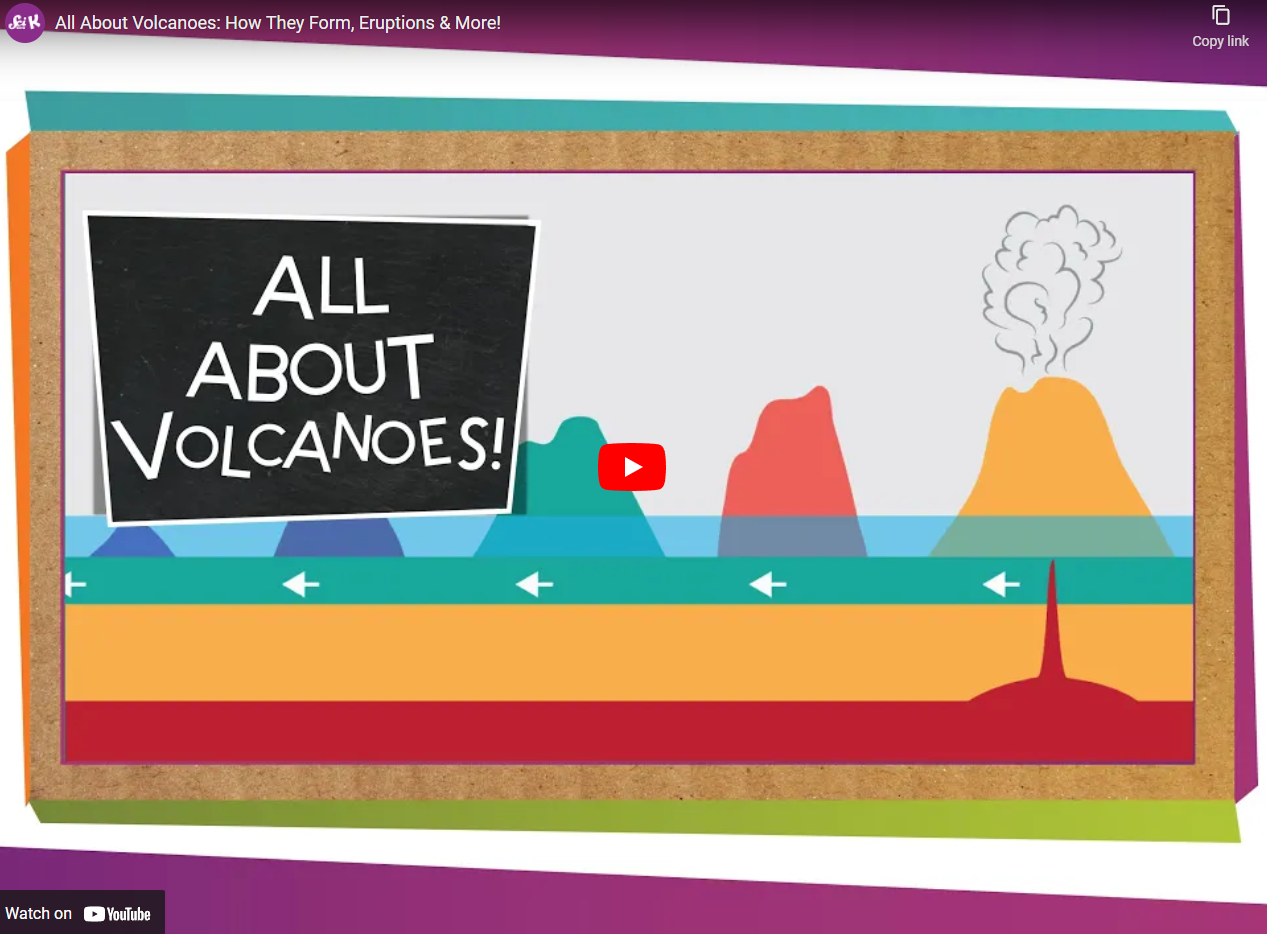Play the volcano video with the red play button
Screen dimensions: 1267x934
click(632, 467)
